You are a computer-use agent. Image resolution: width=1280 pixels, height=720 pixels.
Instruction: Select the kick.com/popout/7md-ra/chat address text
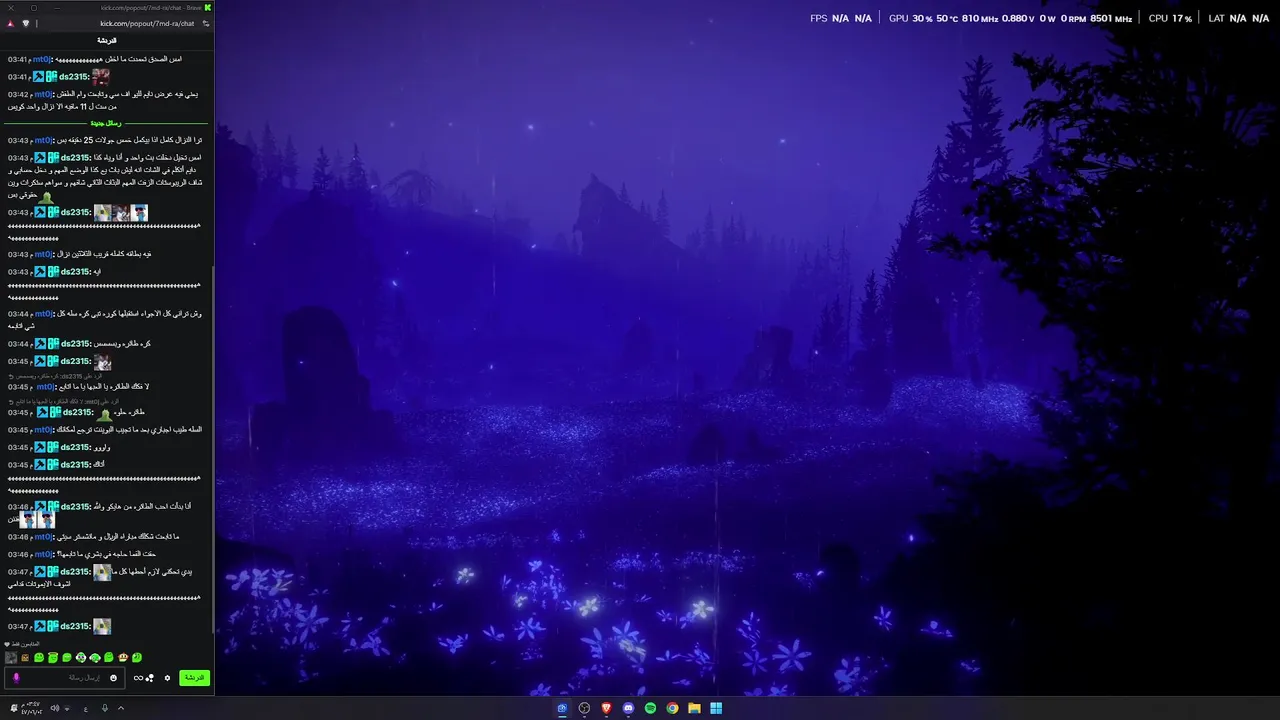147,23
